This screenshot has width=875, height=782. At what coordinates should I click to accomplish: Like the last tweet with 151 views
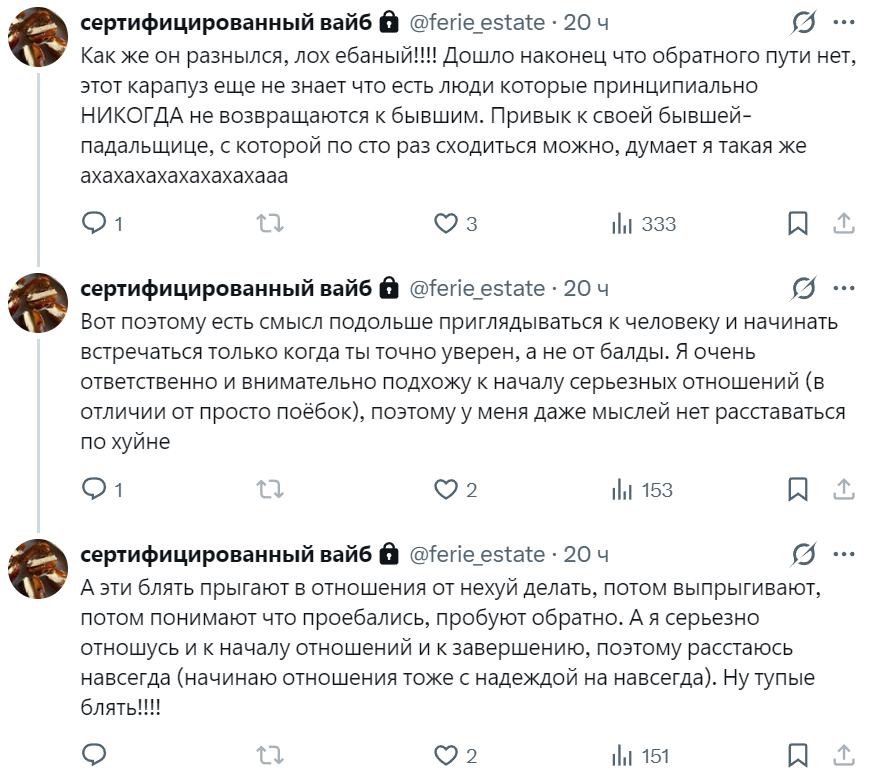(x=445, y=756)
